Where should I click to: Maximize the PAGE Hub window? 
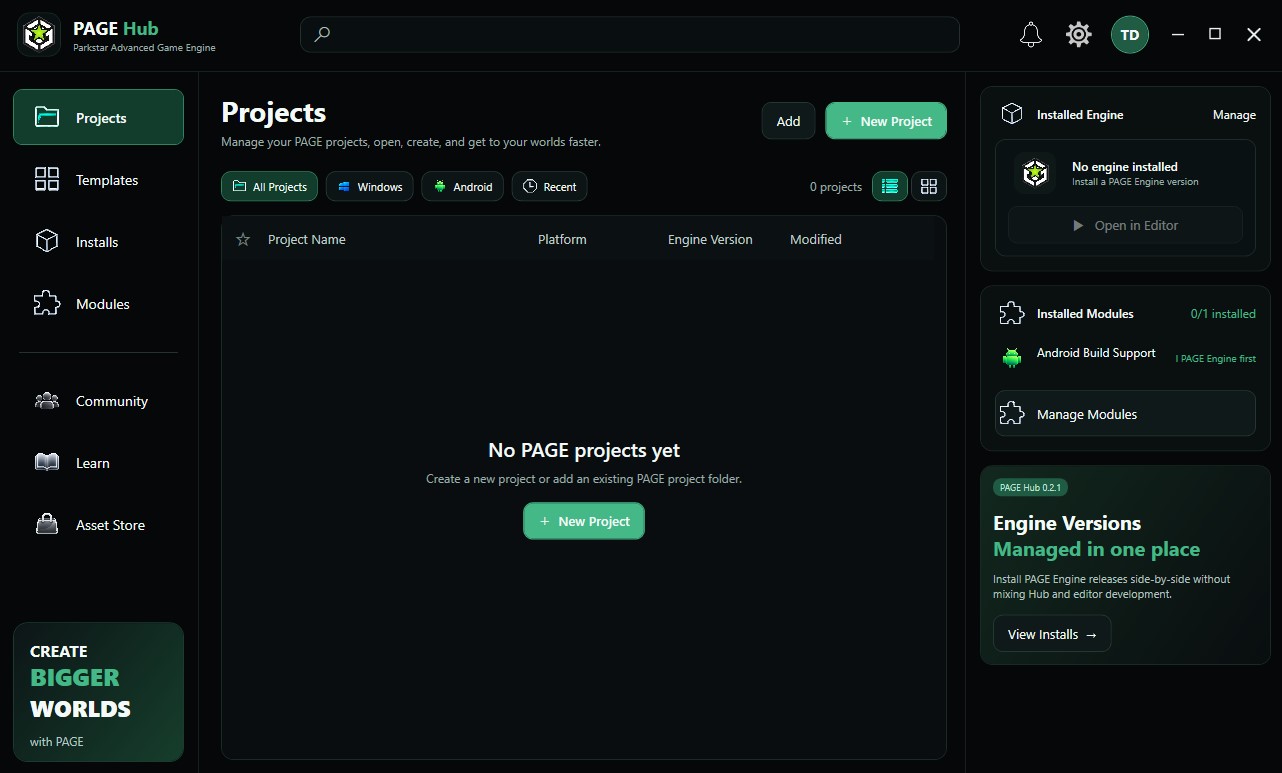(x=1215, y=34)
